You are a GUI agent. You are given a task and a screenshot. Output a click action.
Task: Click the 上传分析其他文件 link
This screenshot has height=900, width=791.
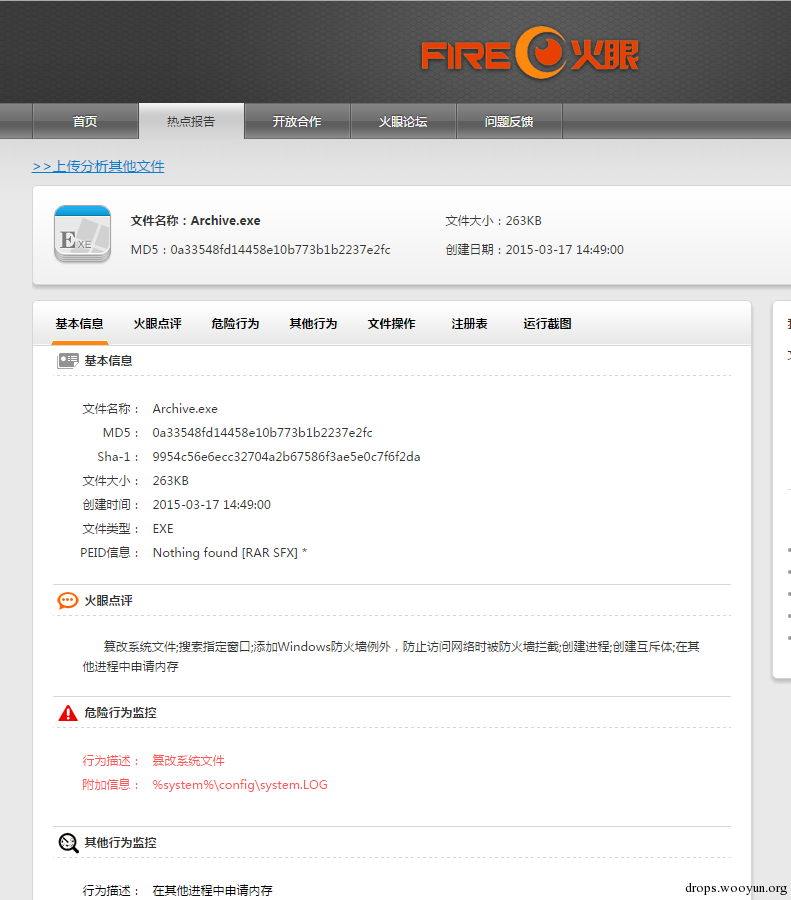pyautogui.click(x=98, y=166)
